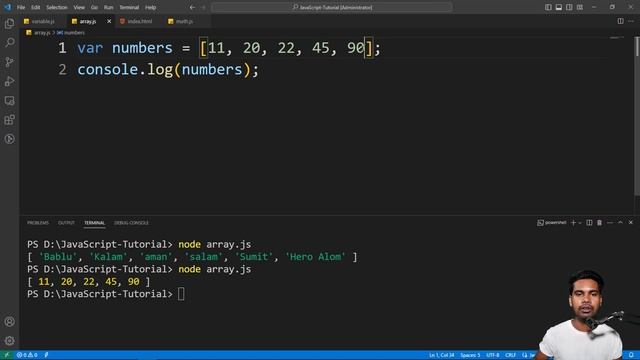Click the word numbers on line 1
The width and height of the screenshot is (640, 360).
pos(142,48)
